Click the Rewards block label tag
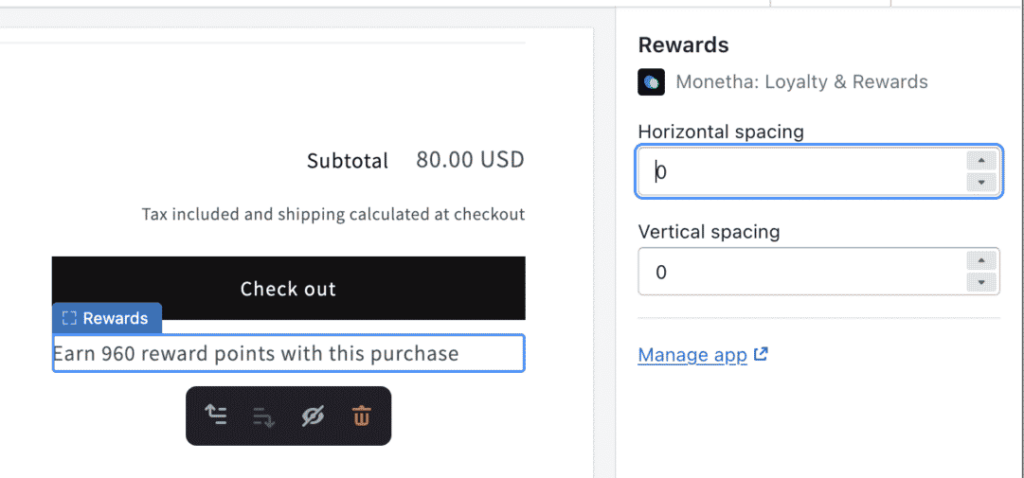The width and height of the screenshot is (1024, 478). 106,318
